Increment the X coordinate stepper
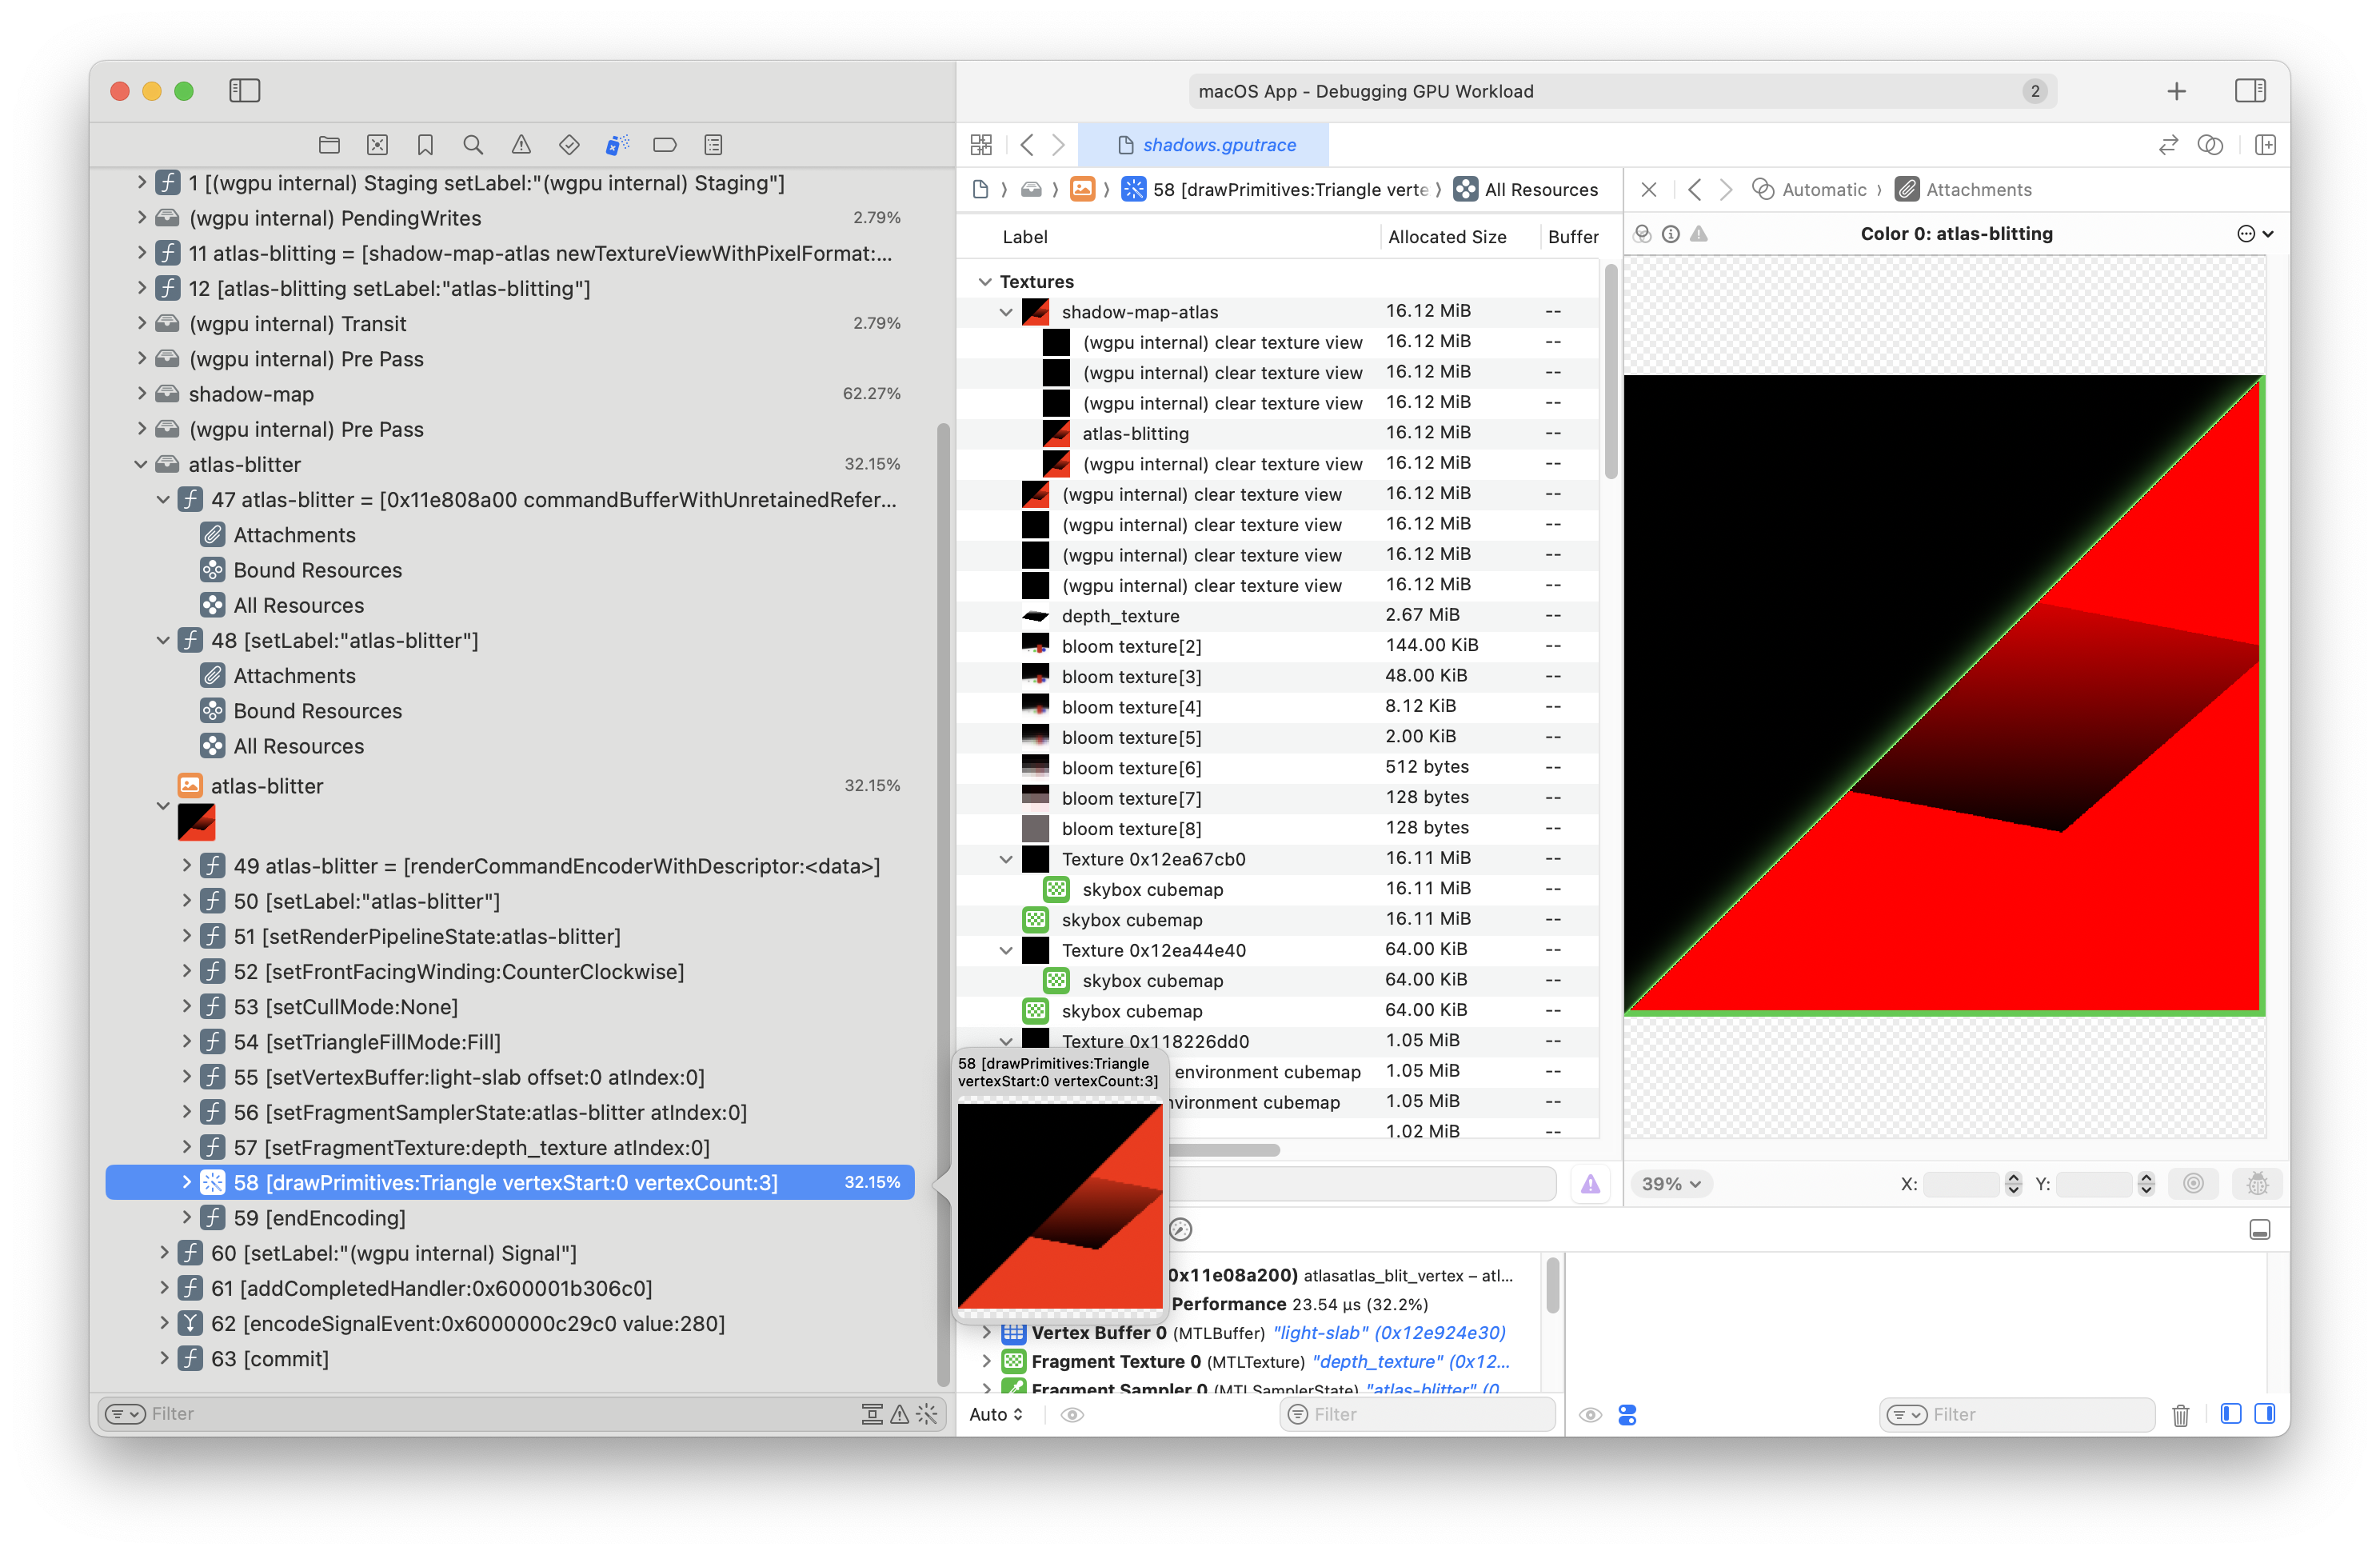The height and width of the screenshot is (1555, 2380). click(x=2013, y=1178)
